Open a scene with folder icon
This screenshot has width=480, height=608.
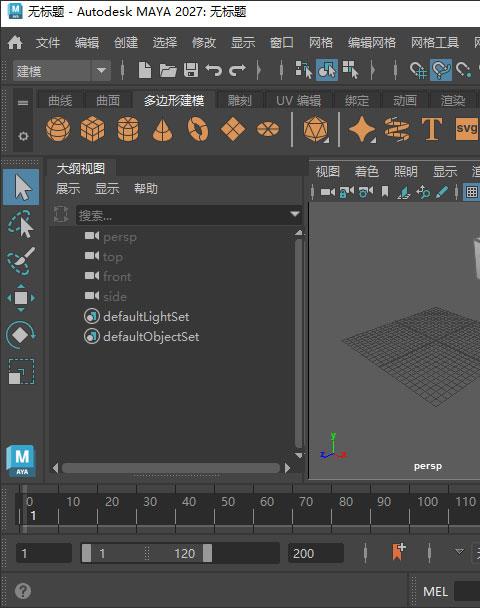(x=168, y=70)
